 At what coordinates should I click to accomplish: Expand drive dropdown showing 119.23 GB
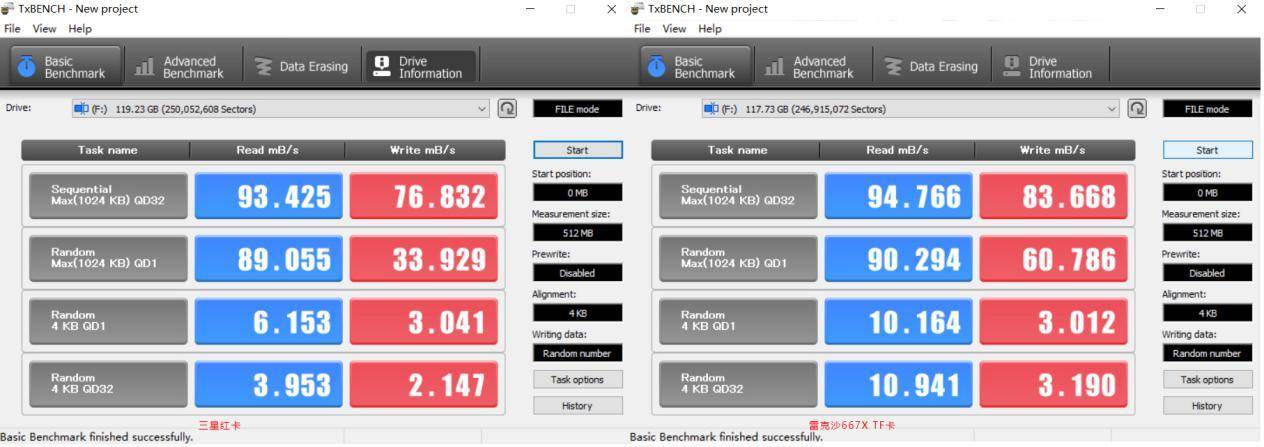281,109
